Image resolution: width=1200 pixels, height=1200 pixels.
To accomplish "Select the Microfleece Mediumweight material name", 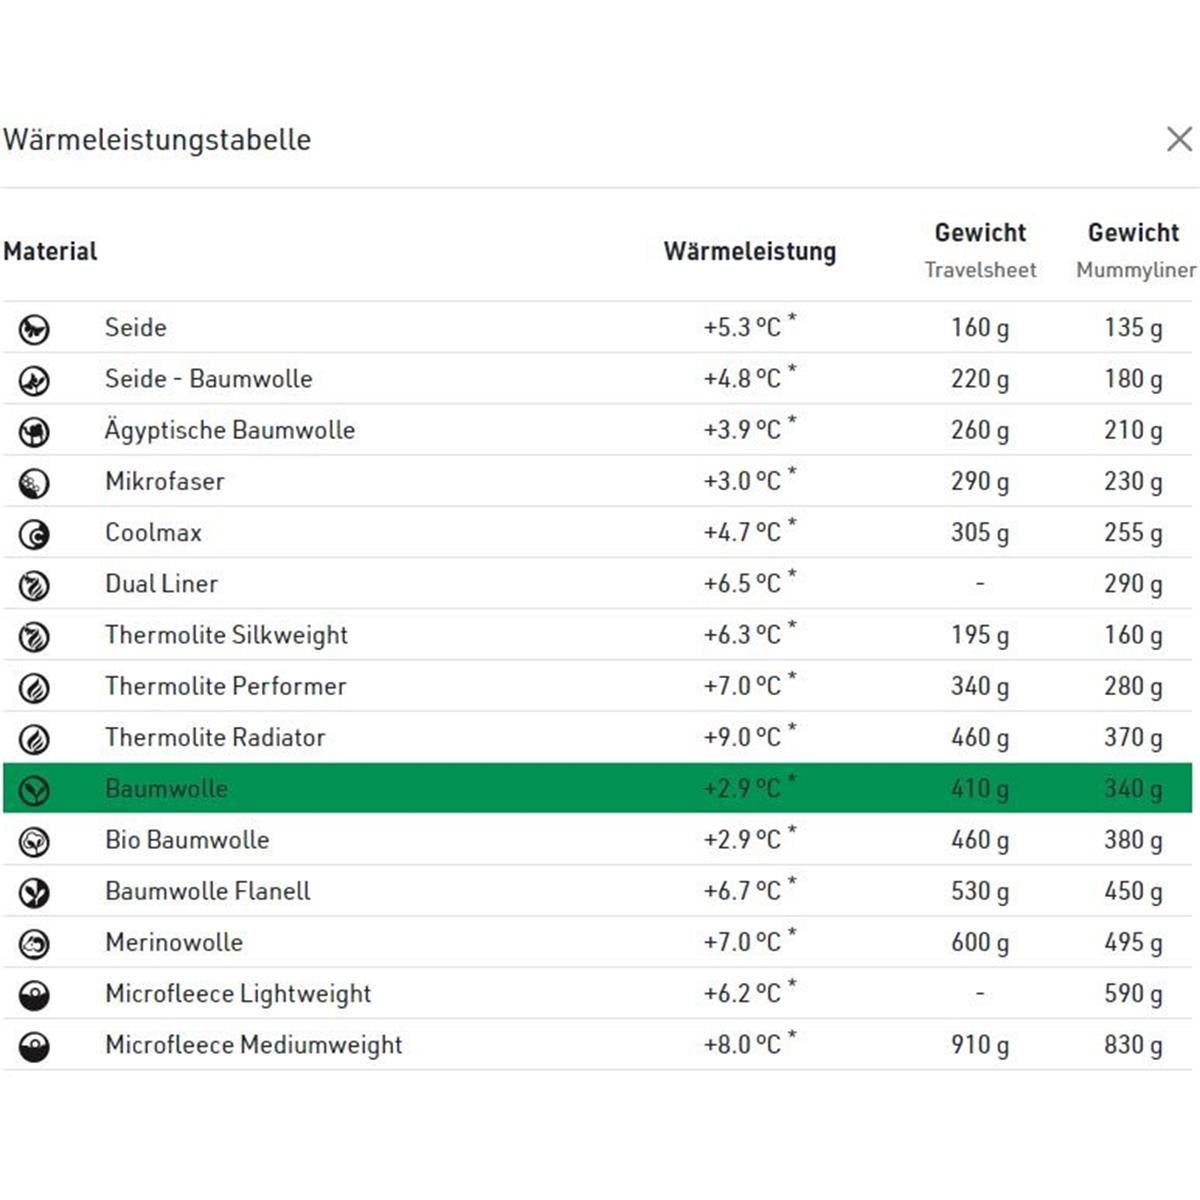I will pos(254,1045).
